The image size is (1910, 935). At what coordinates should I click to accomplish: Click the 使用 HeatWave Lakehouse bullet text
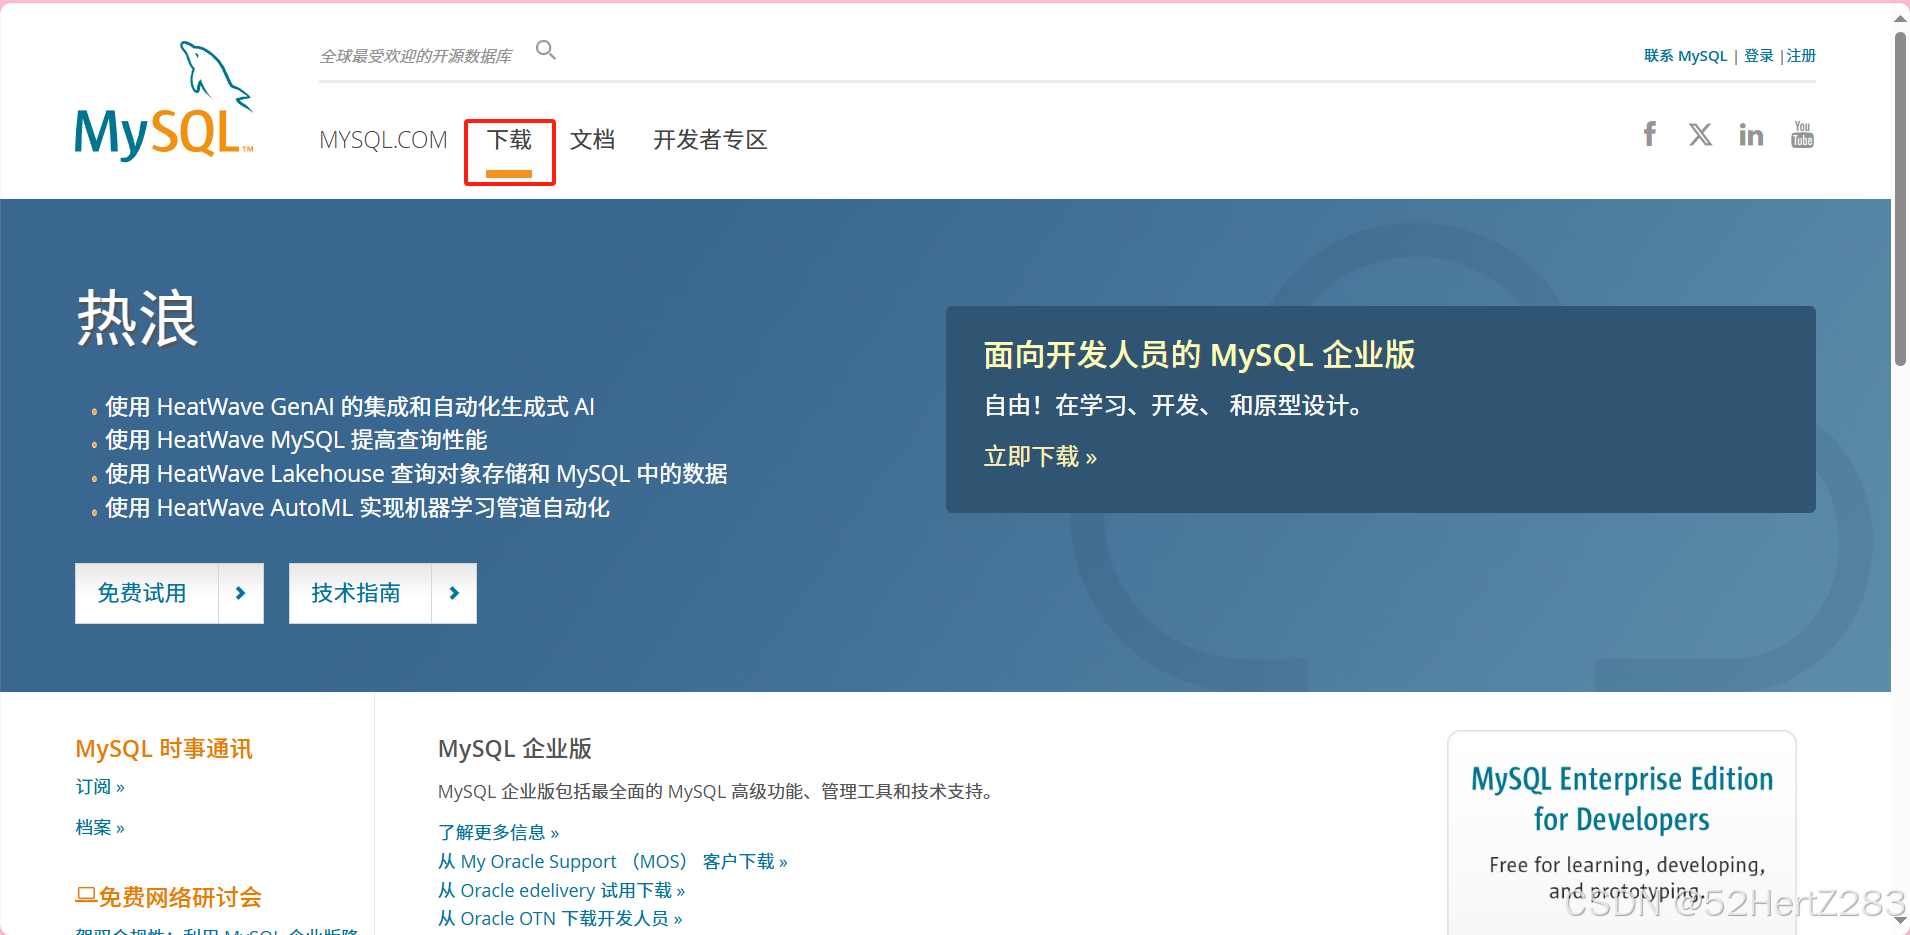pyautogui.click(x=416, y=474)
